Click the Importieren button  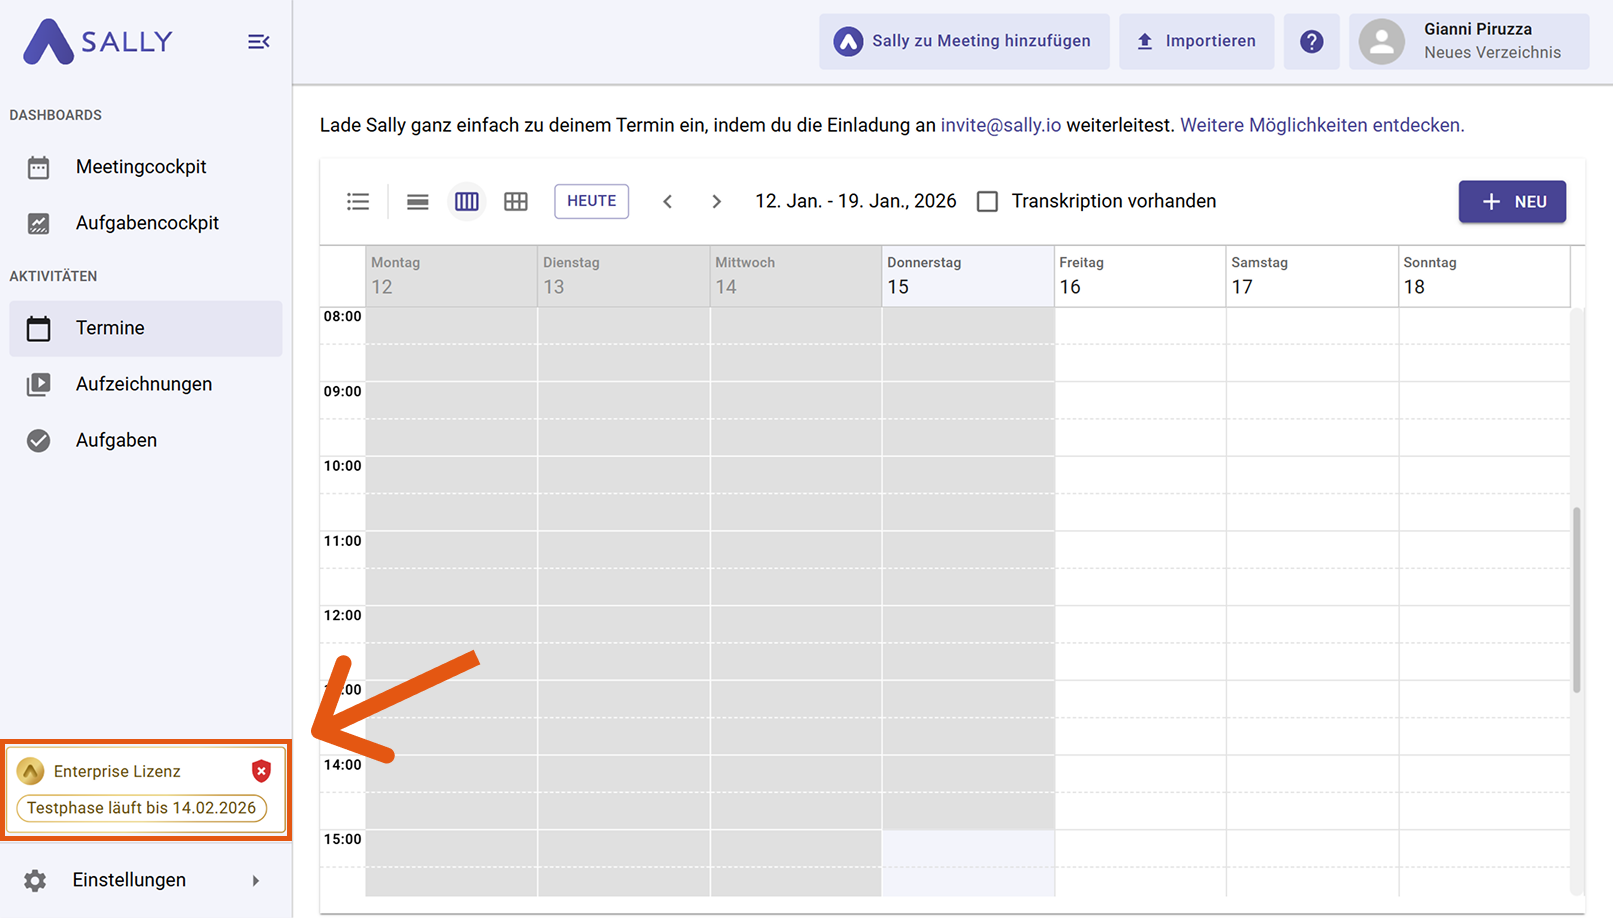pos(1196,41)
